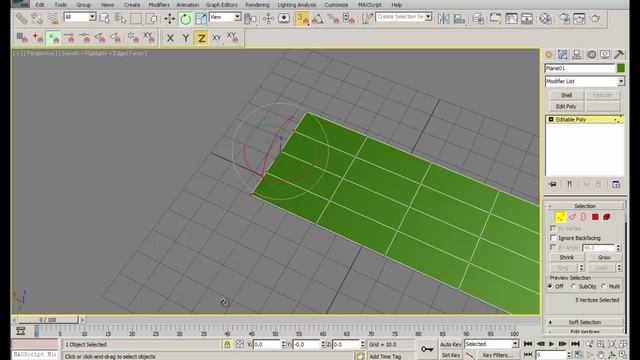Click the Unlink Selection icon

[x=37, y=18]
